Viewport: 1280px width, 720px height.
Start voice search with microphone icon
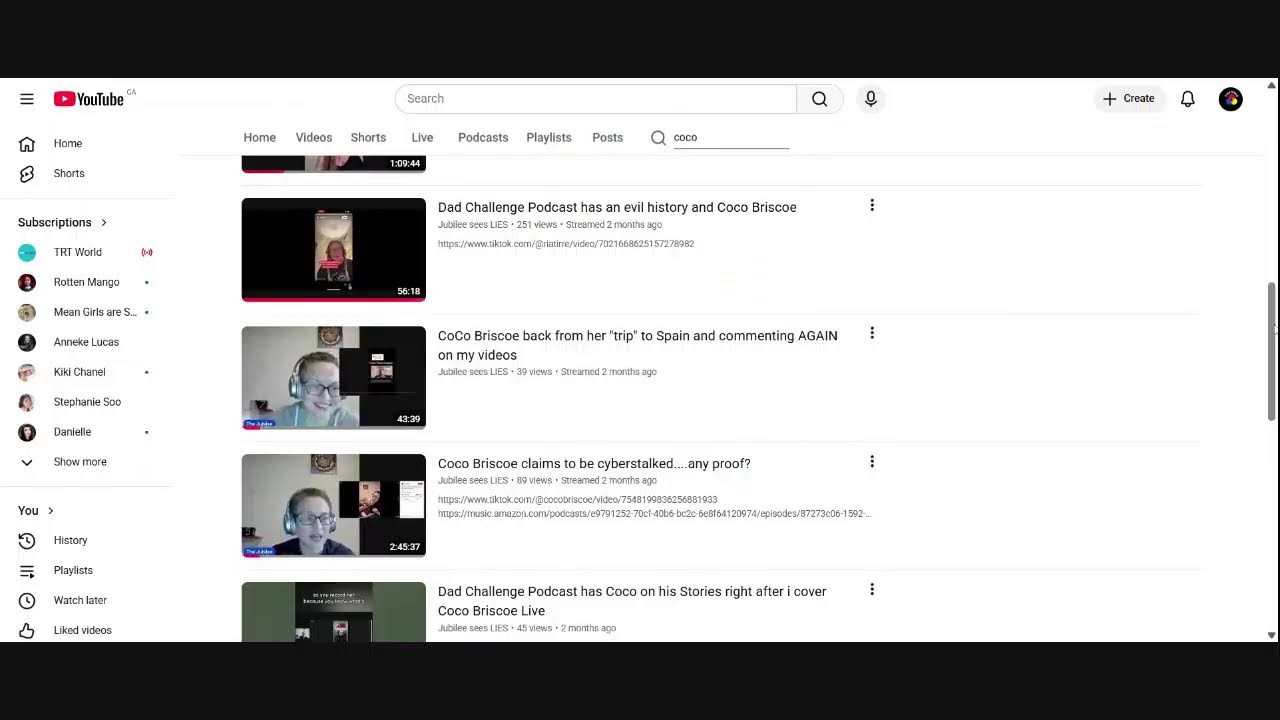point(871,99)
